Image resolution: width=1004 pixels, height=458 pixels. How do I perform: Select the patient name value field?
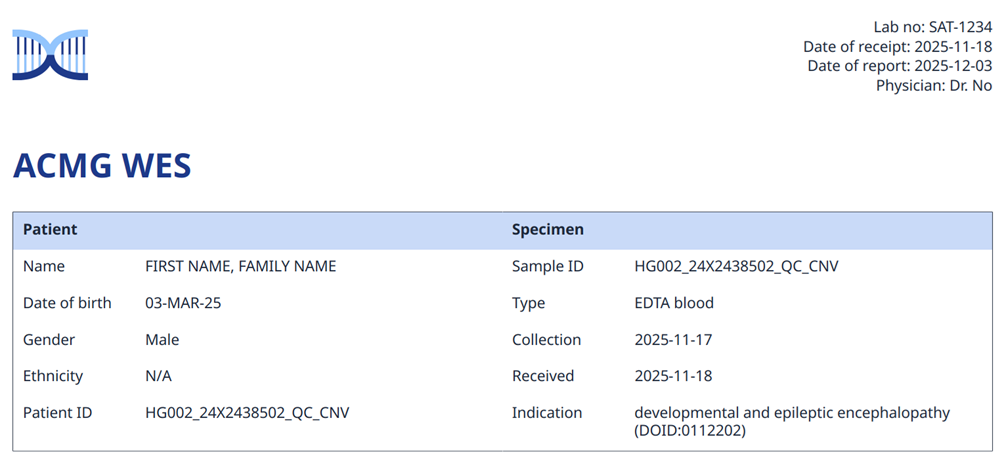pos(241,266)
